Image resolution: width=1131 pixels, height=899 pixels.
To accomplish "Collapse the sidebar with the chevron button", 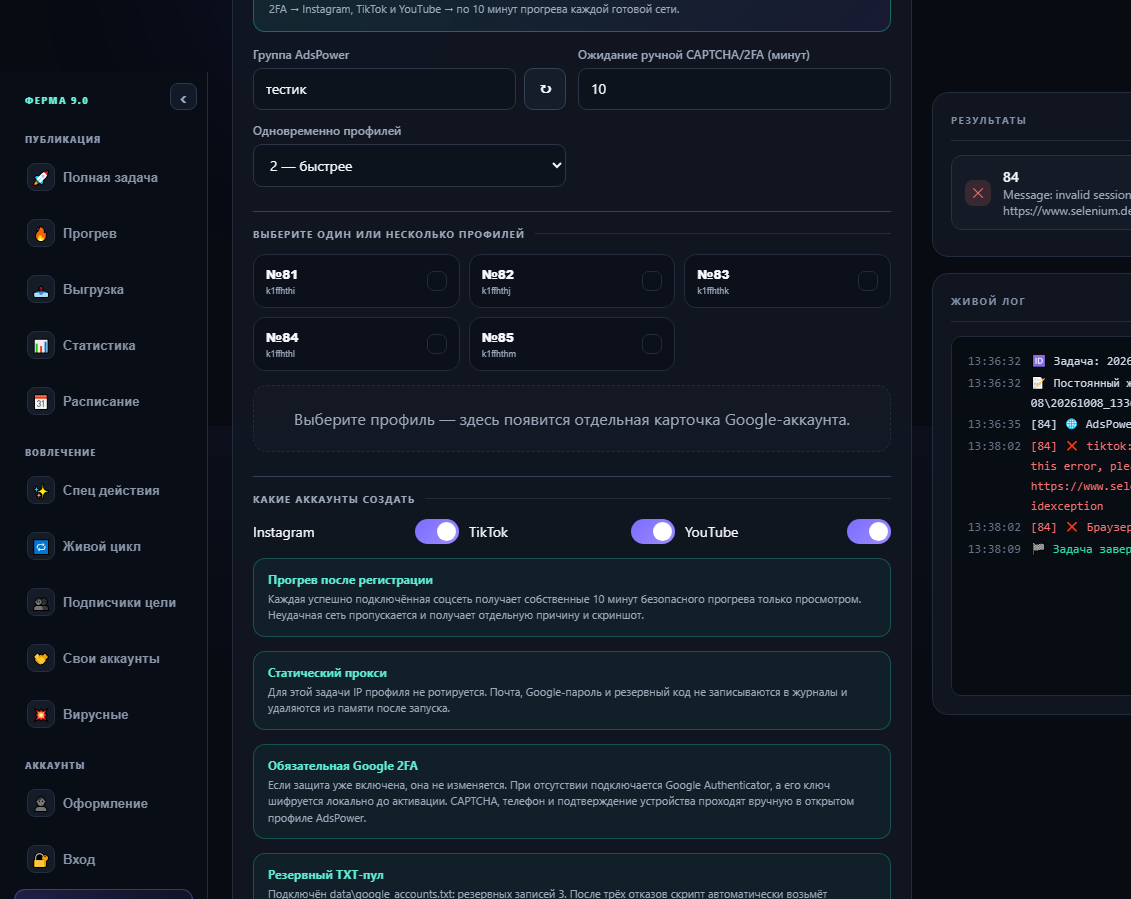I will point(183,97).
